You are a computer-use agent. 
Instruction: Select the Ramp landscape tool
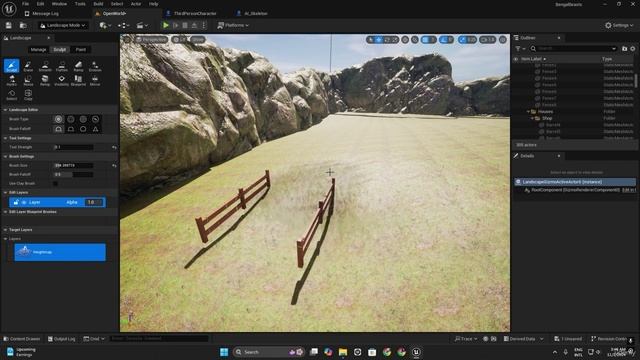pos(78,66)
